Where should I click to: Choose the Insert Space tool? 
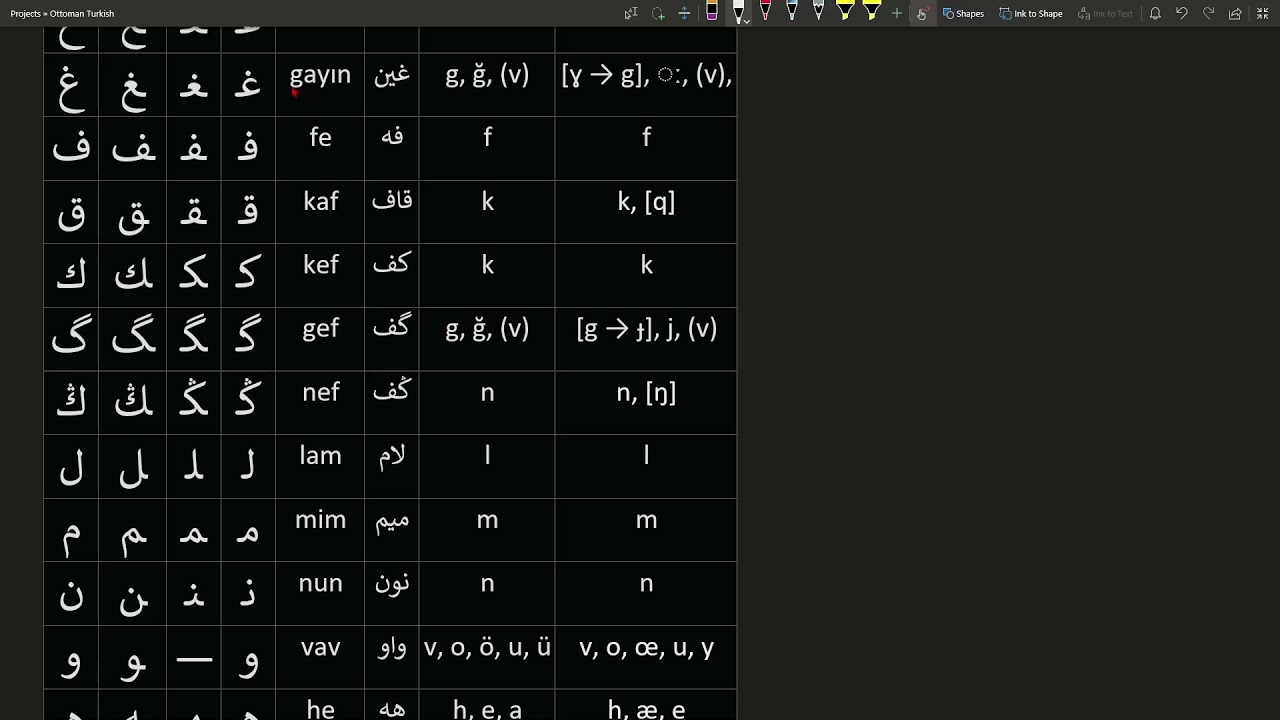pos(684,13)
